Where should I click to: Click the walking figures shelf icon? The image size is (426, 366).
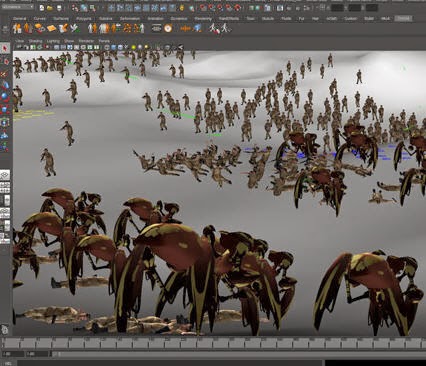[214, 29]
